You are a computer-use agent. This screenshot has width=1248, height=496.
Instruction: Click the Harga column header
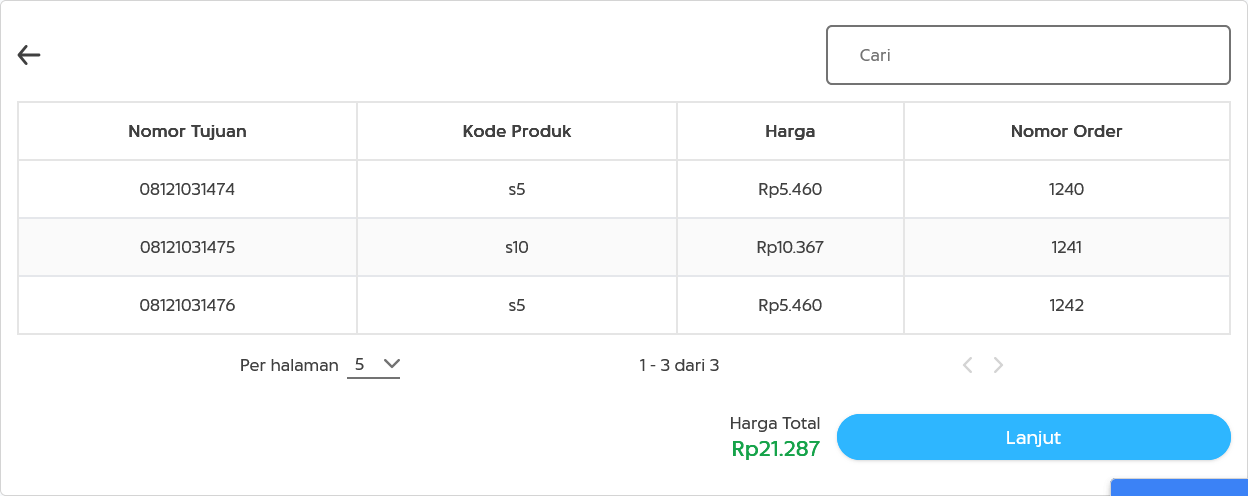[790, 131]
